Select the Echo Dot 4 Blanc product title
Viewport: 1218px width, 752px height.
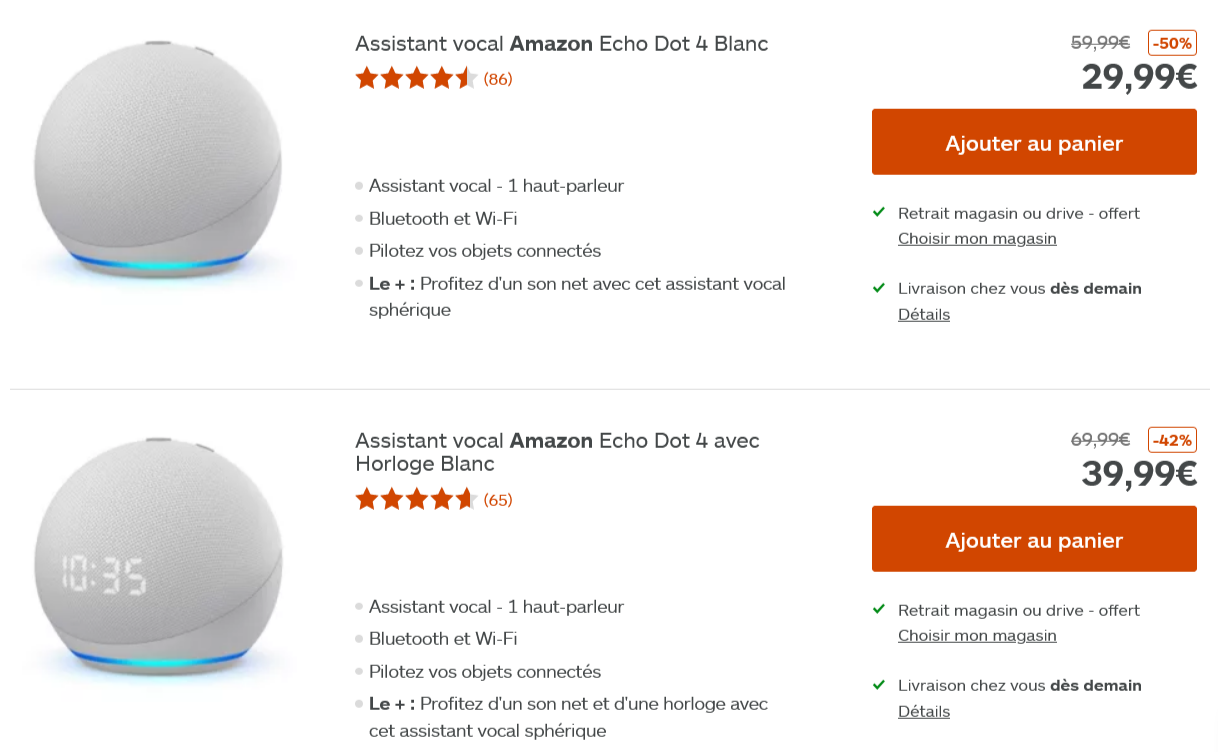click(561, 43)
